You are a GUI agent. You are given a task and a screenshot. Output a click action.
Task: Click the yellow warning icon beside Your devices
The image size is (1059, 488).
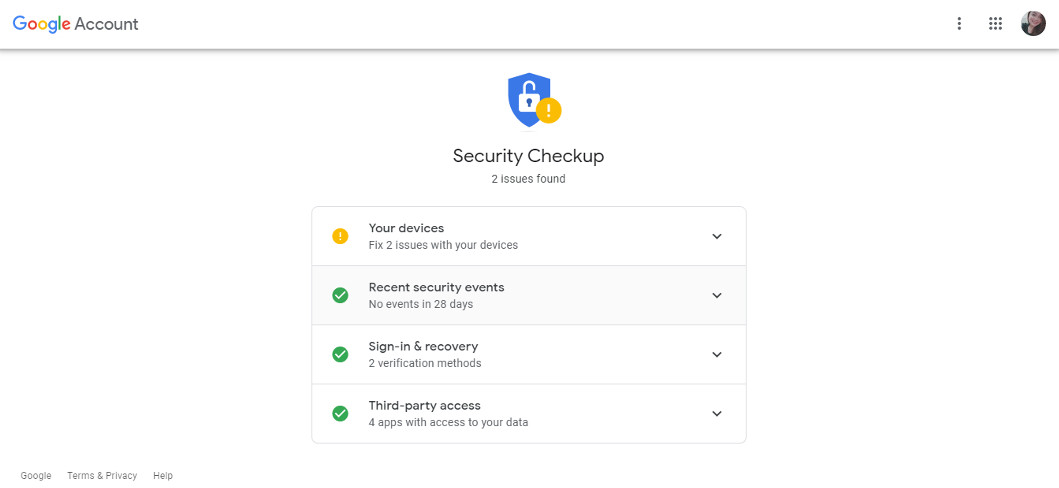[340, 236]
